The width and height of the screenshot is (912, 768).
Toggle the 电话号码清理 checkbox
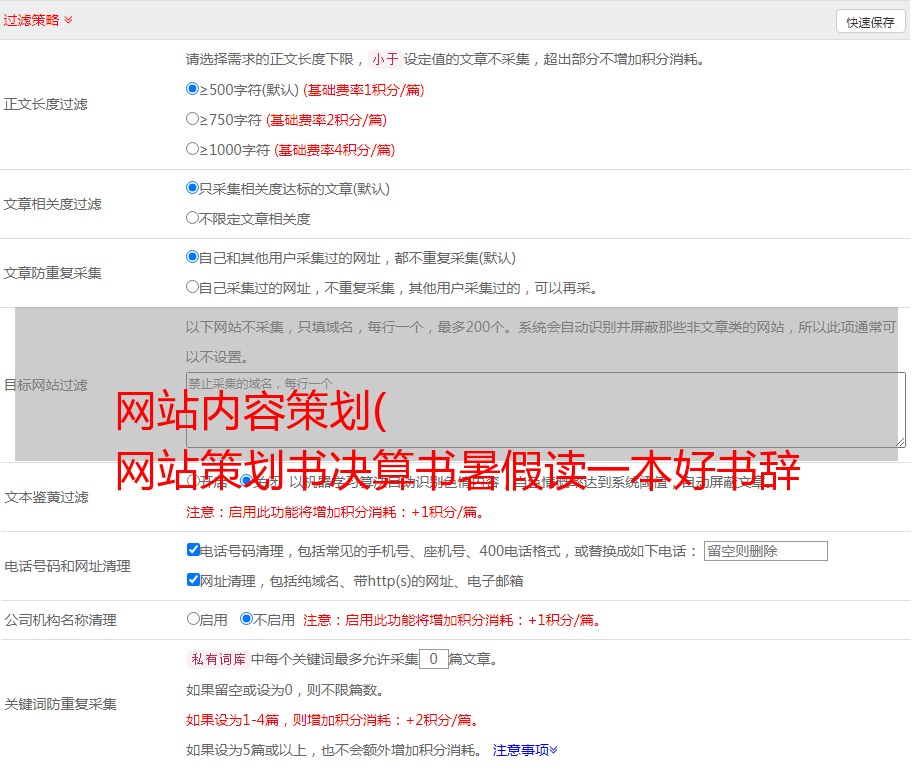tap(193, 550)
